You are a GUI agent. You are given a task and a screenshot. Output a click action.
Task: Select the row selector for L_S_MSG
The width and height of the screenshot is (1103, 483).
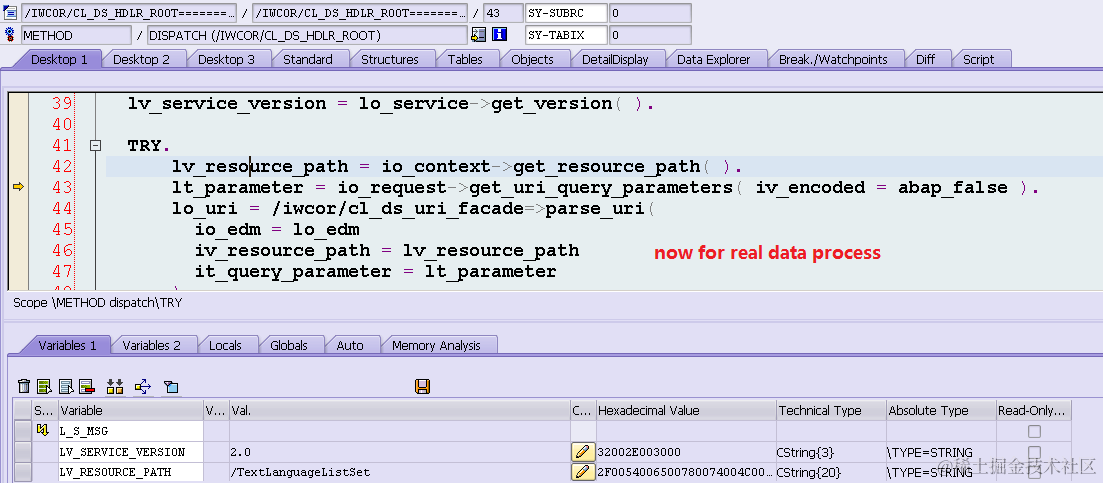[x=23, y=431]
